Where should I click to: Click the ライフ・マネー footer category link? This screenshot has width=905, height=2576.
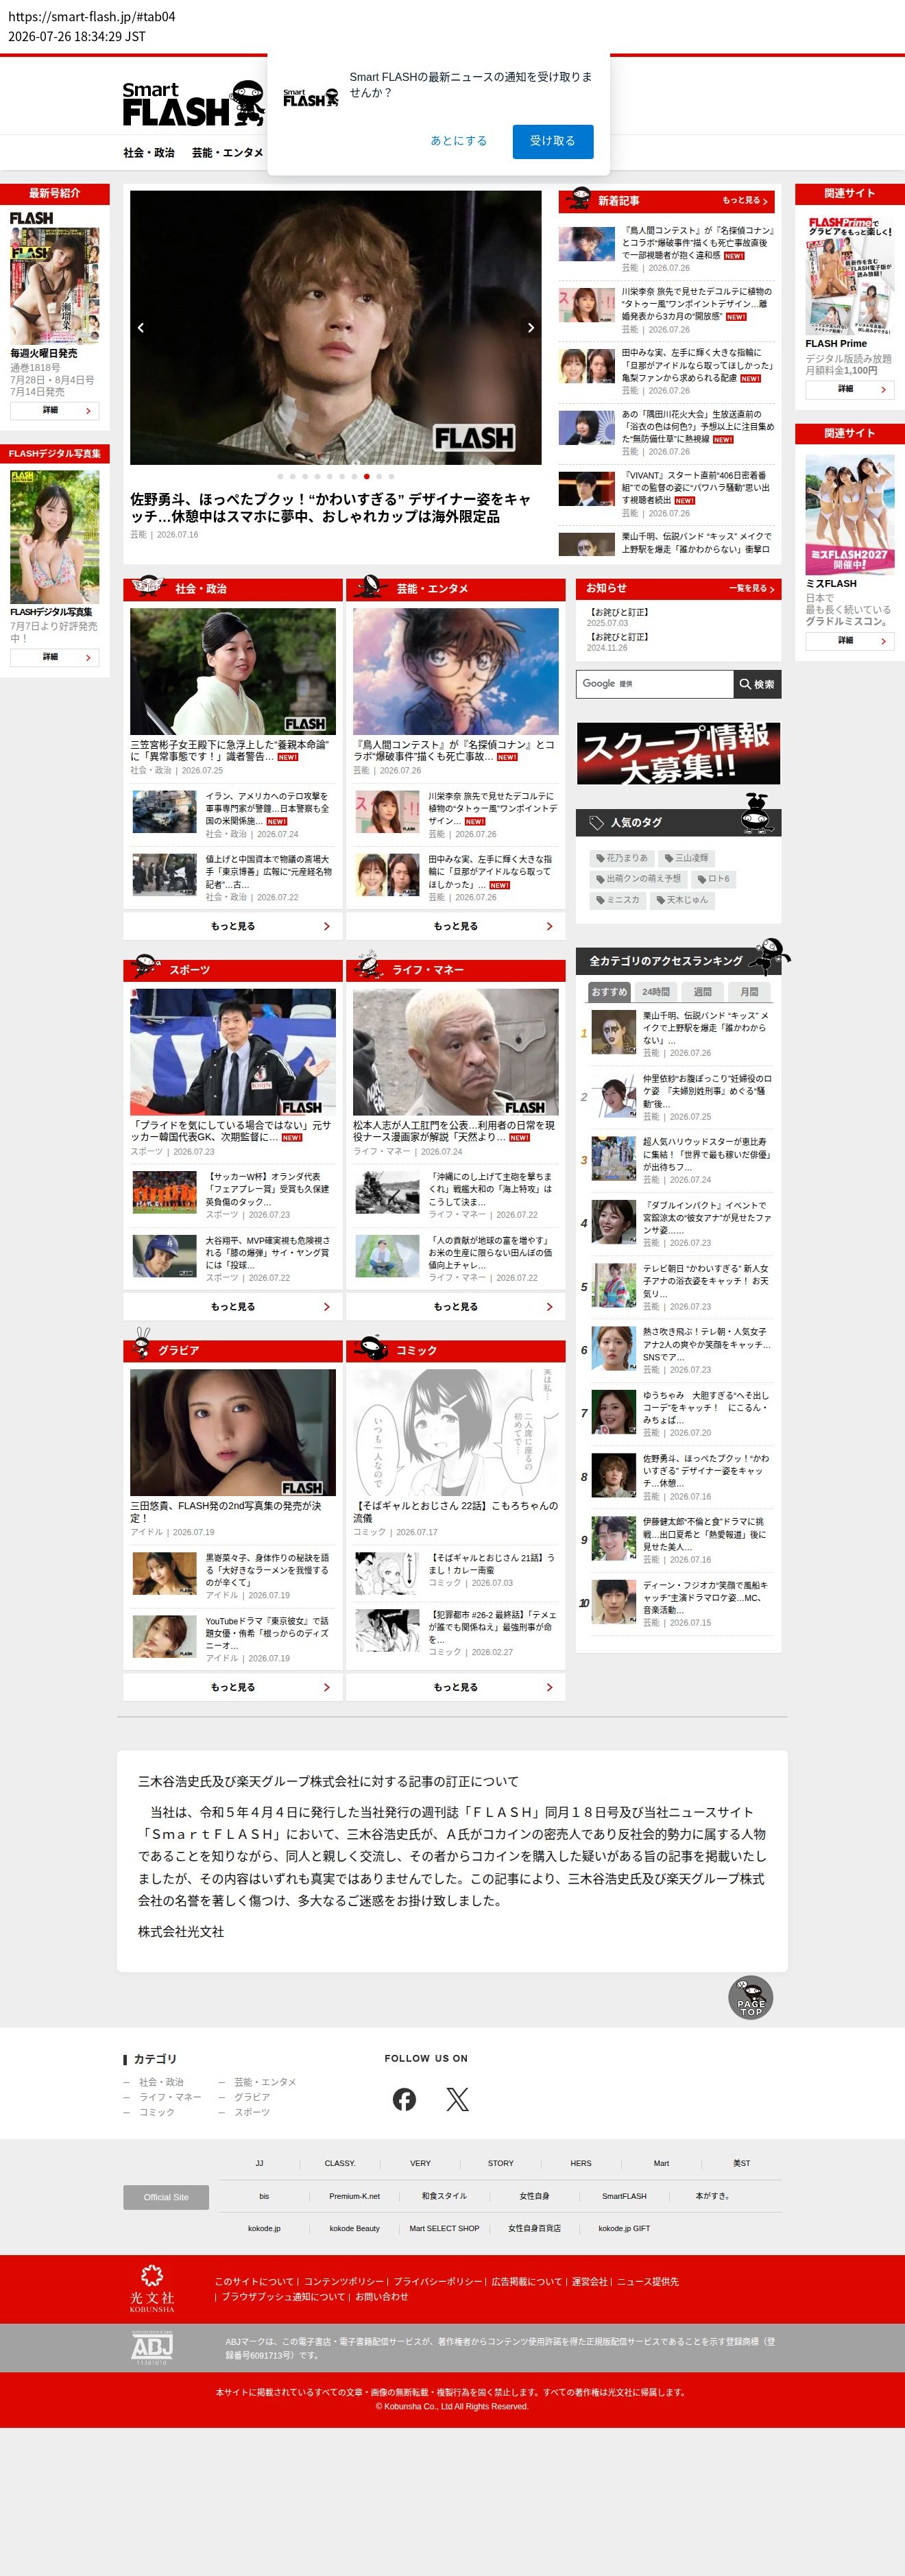coord(170,2097)
